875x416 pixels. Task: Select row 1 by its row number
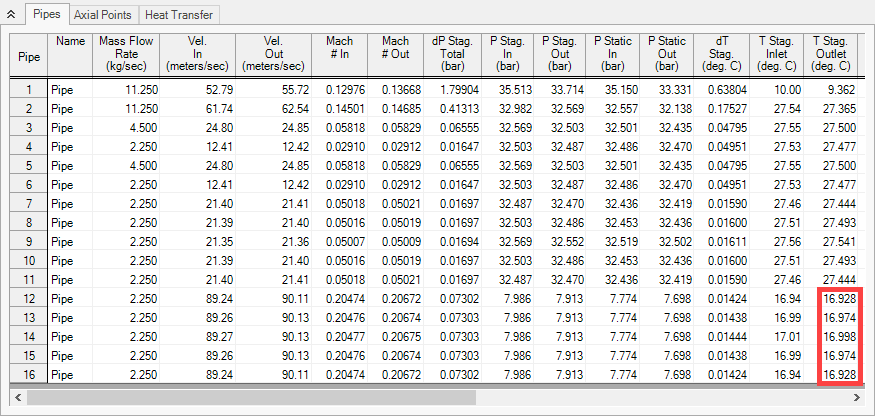pos(29,90)
